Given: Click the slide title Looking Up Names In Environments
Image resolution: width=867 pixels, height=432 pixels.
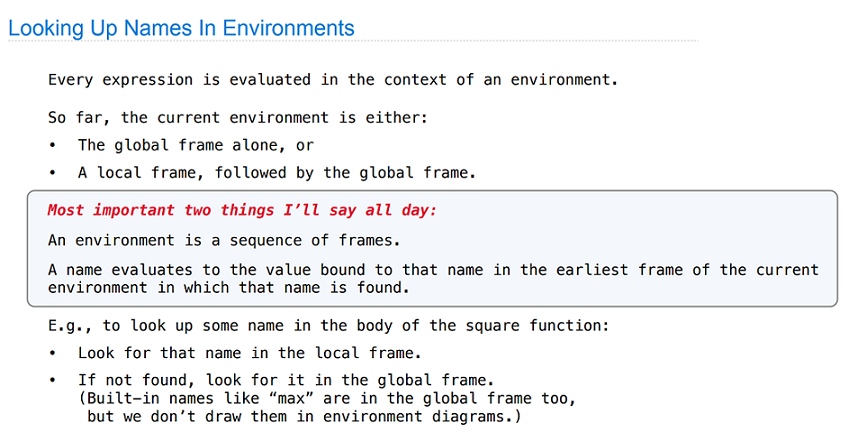Looking at the screenshot, I should tap(181, 28).
